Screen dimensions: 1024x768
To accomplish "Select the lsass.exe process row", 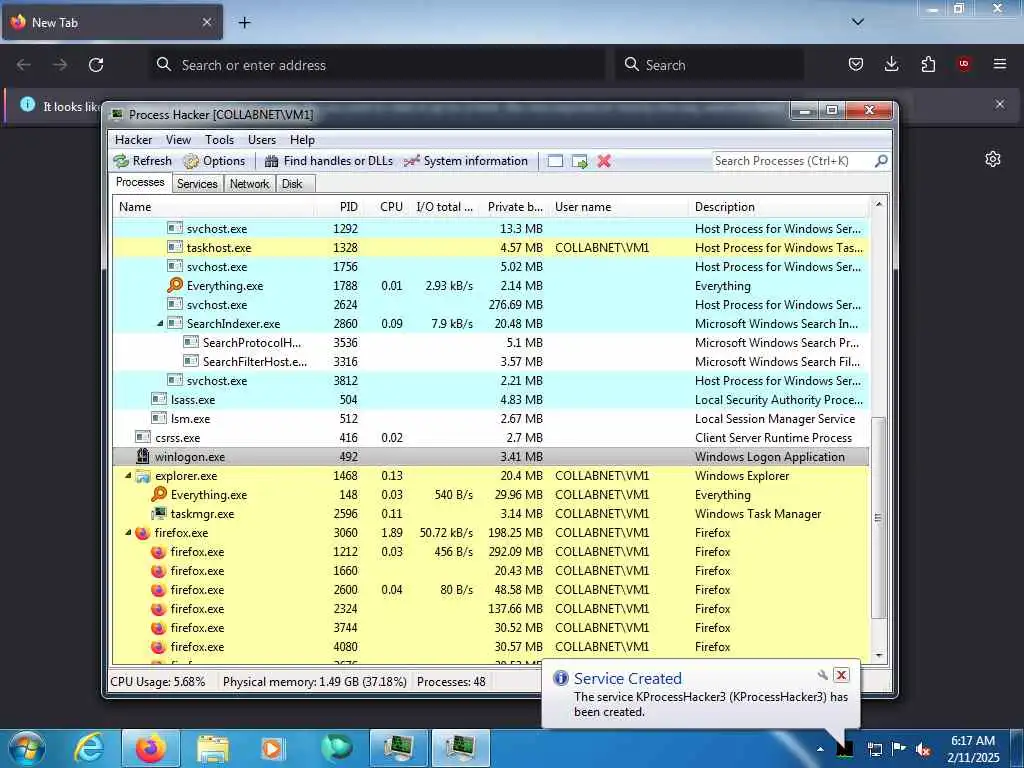I will point(490,400).
